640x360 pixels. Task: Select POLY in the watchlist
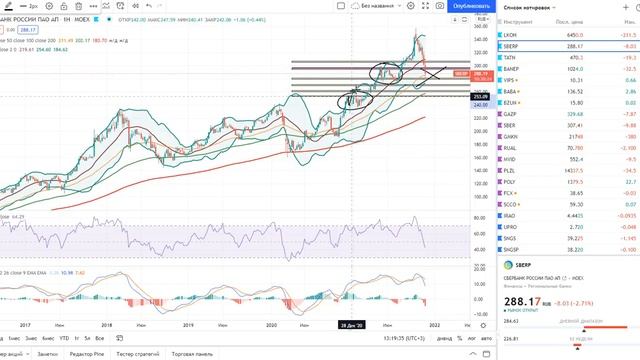point(568,182)
